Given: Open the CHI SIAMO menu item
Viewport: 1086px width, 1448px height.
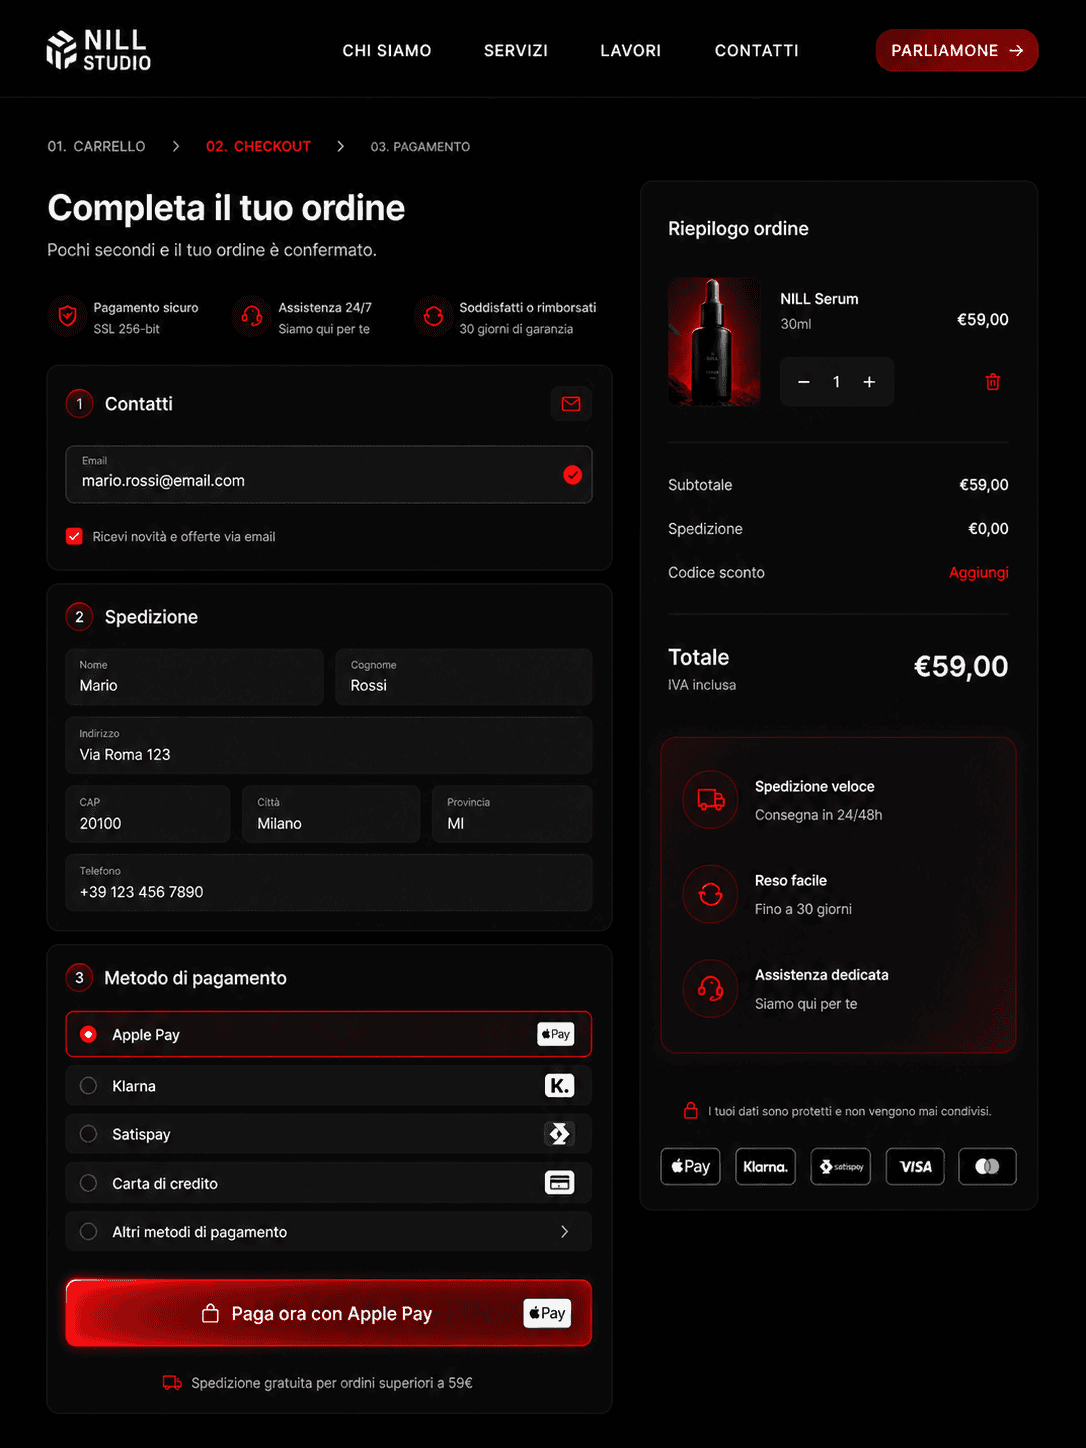Looking at the screenshot, I should pyautogui.click(x=387, y=51).
